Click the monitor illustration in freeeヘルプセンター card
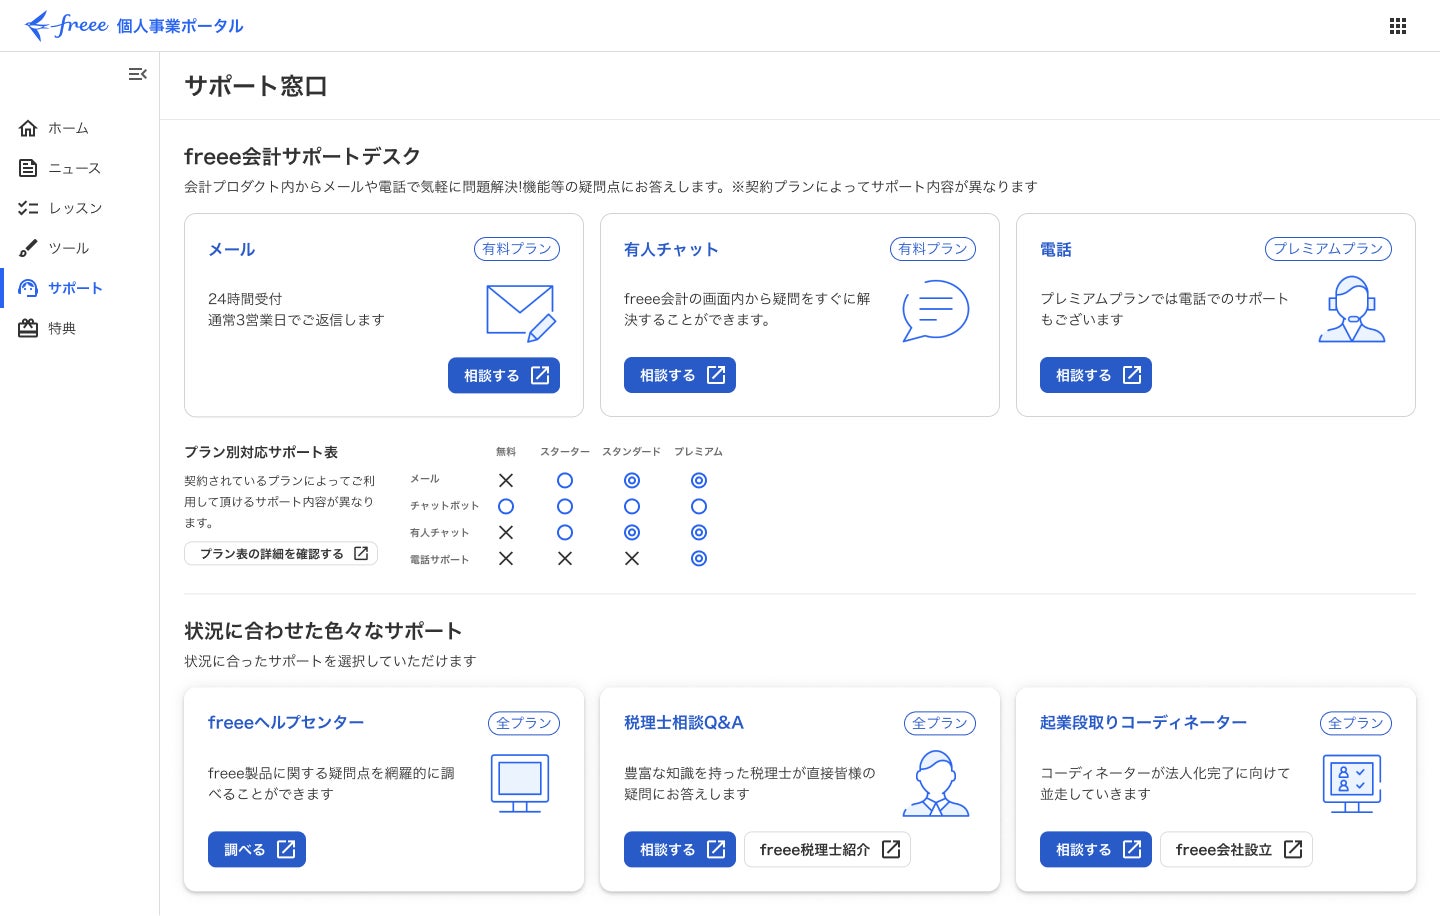Image resolution: width=1440 pixels, height=916 pixels. click(x=520, y=783)
